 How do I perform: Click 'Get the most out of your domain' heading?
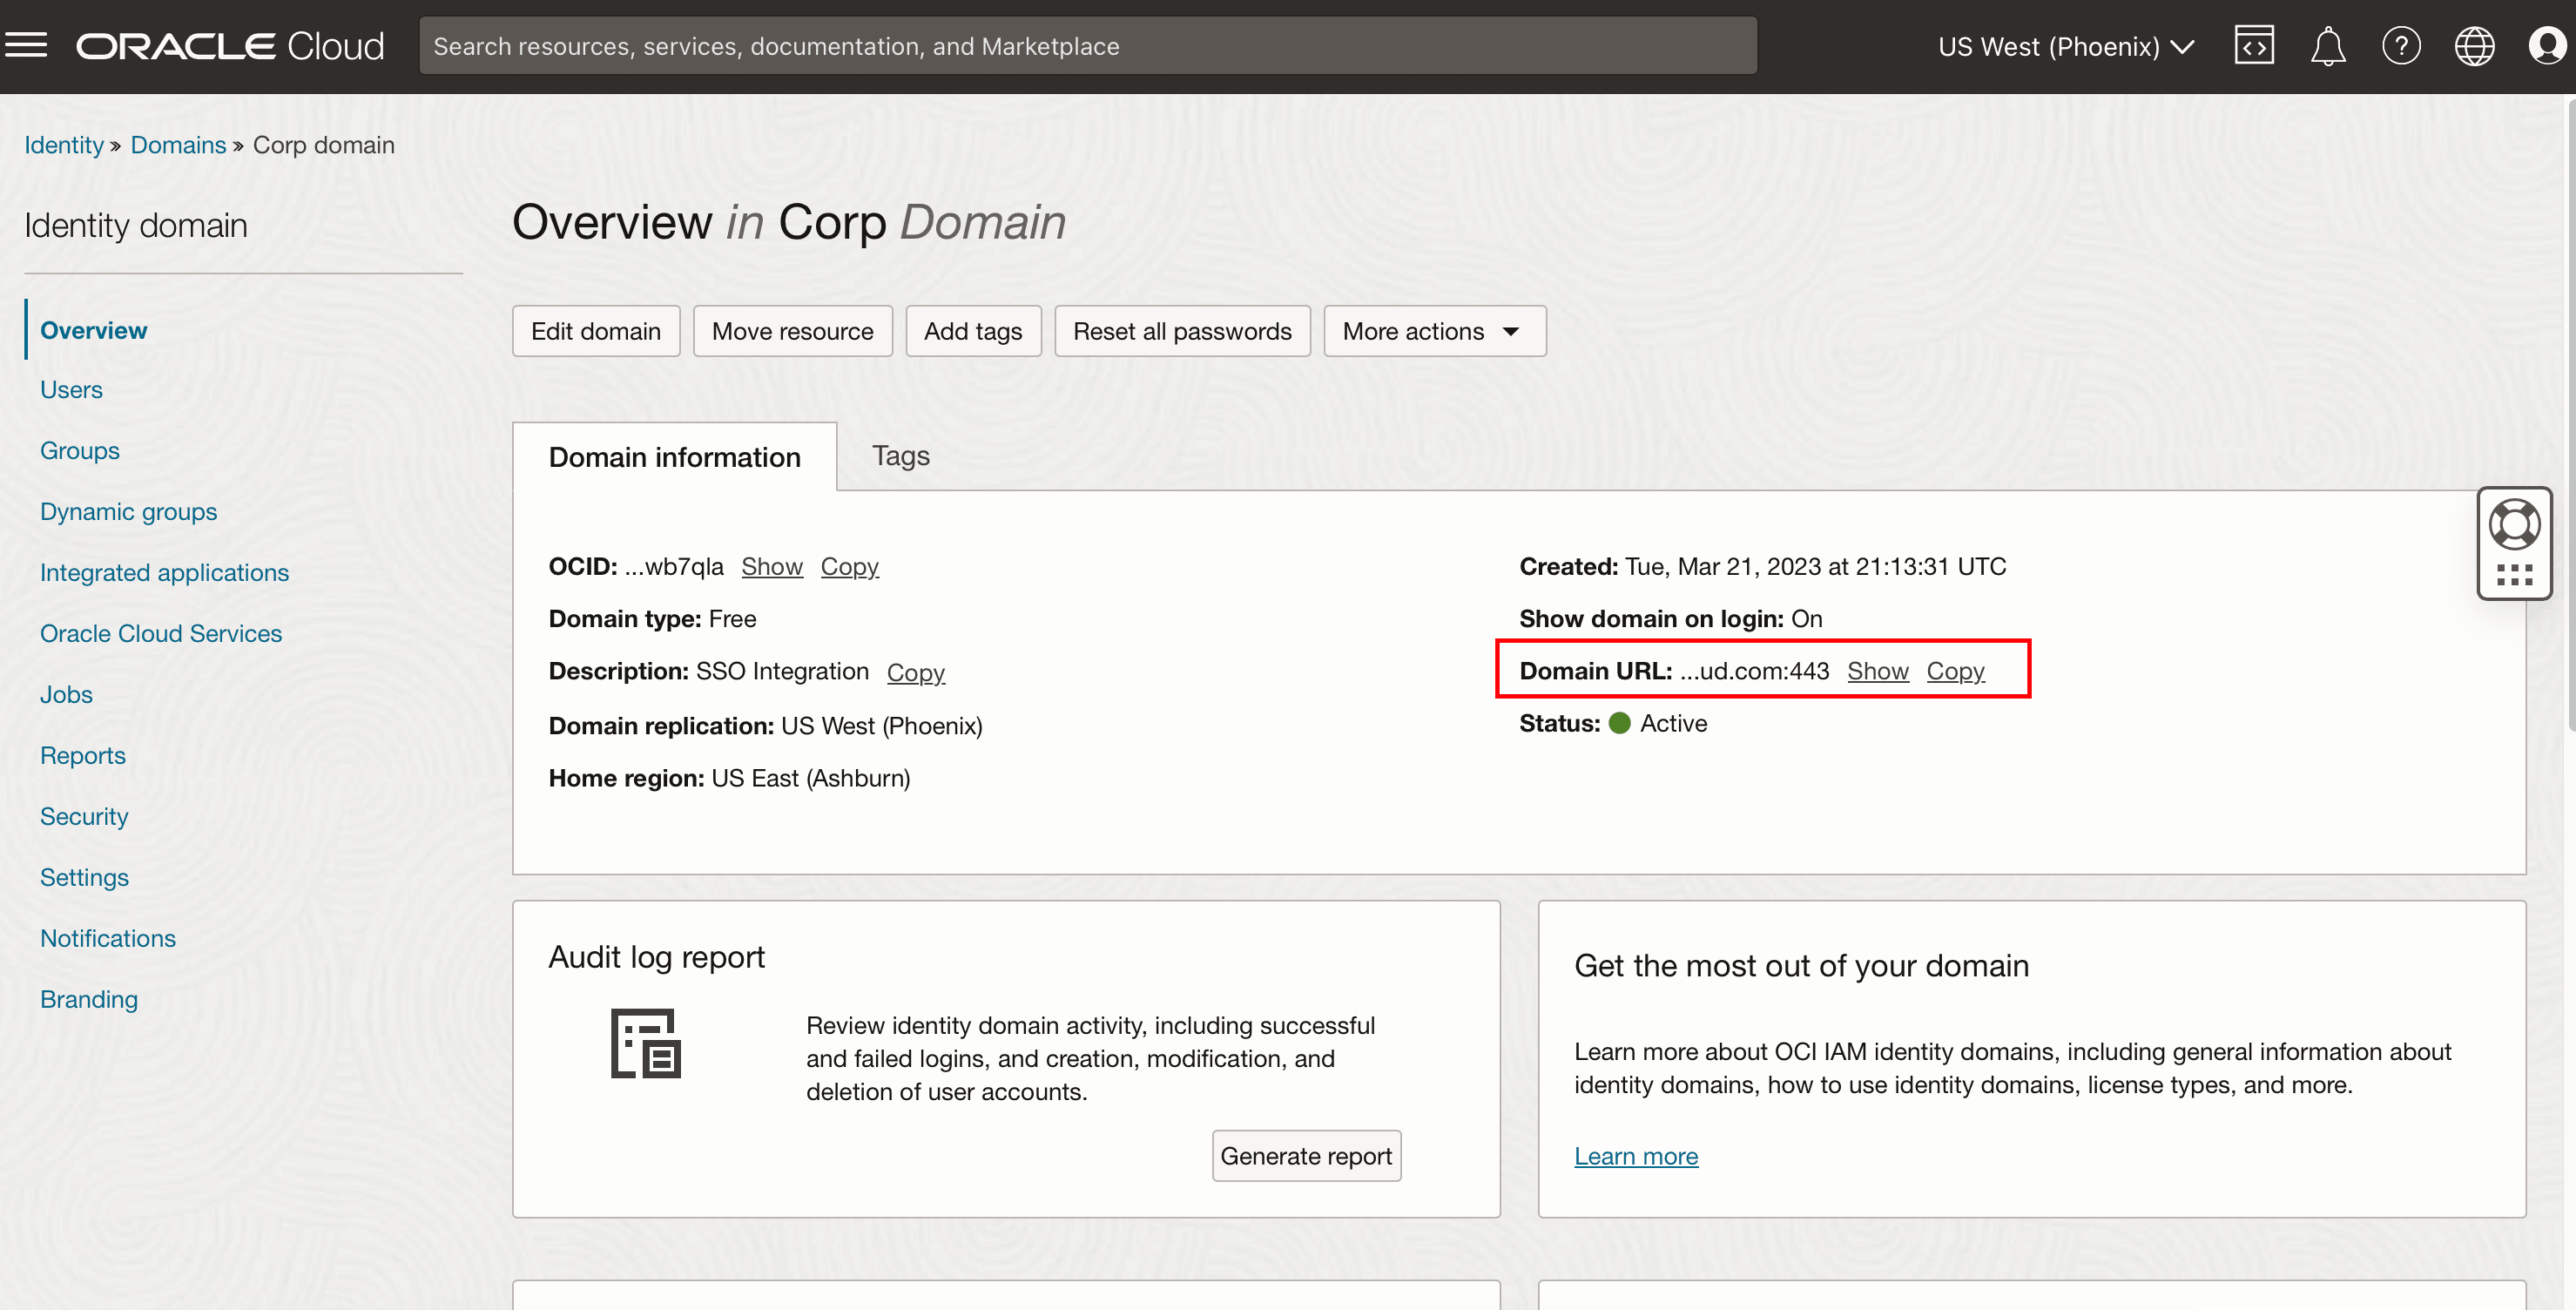click(1802, 966)
